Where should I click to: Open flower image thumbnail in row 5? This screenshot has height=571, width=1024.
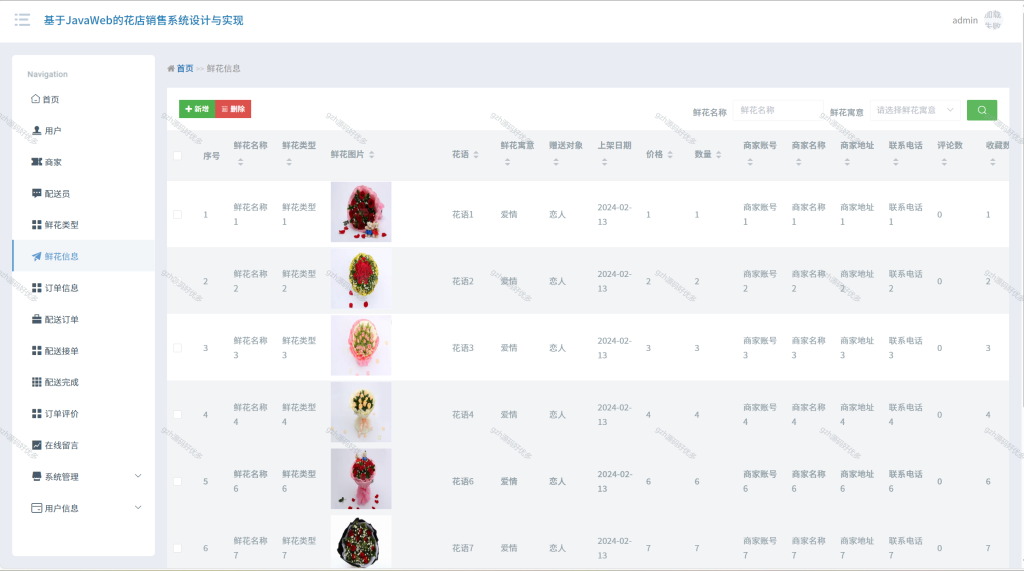[361, 479]
